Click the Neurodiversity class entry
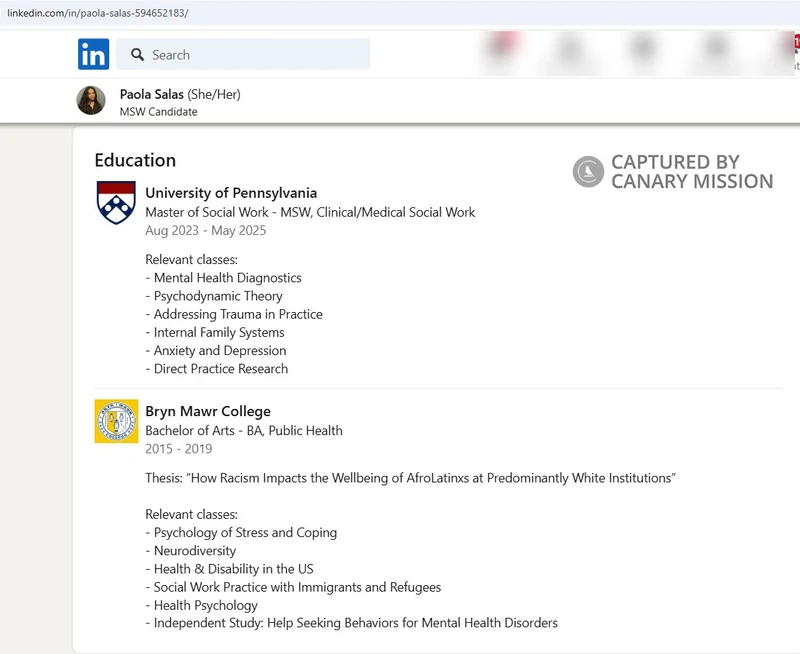The height and width of the screenshot is (654, 800). [191, 551]
